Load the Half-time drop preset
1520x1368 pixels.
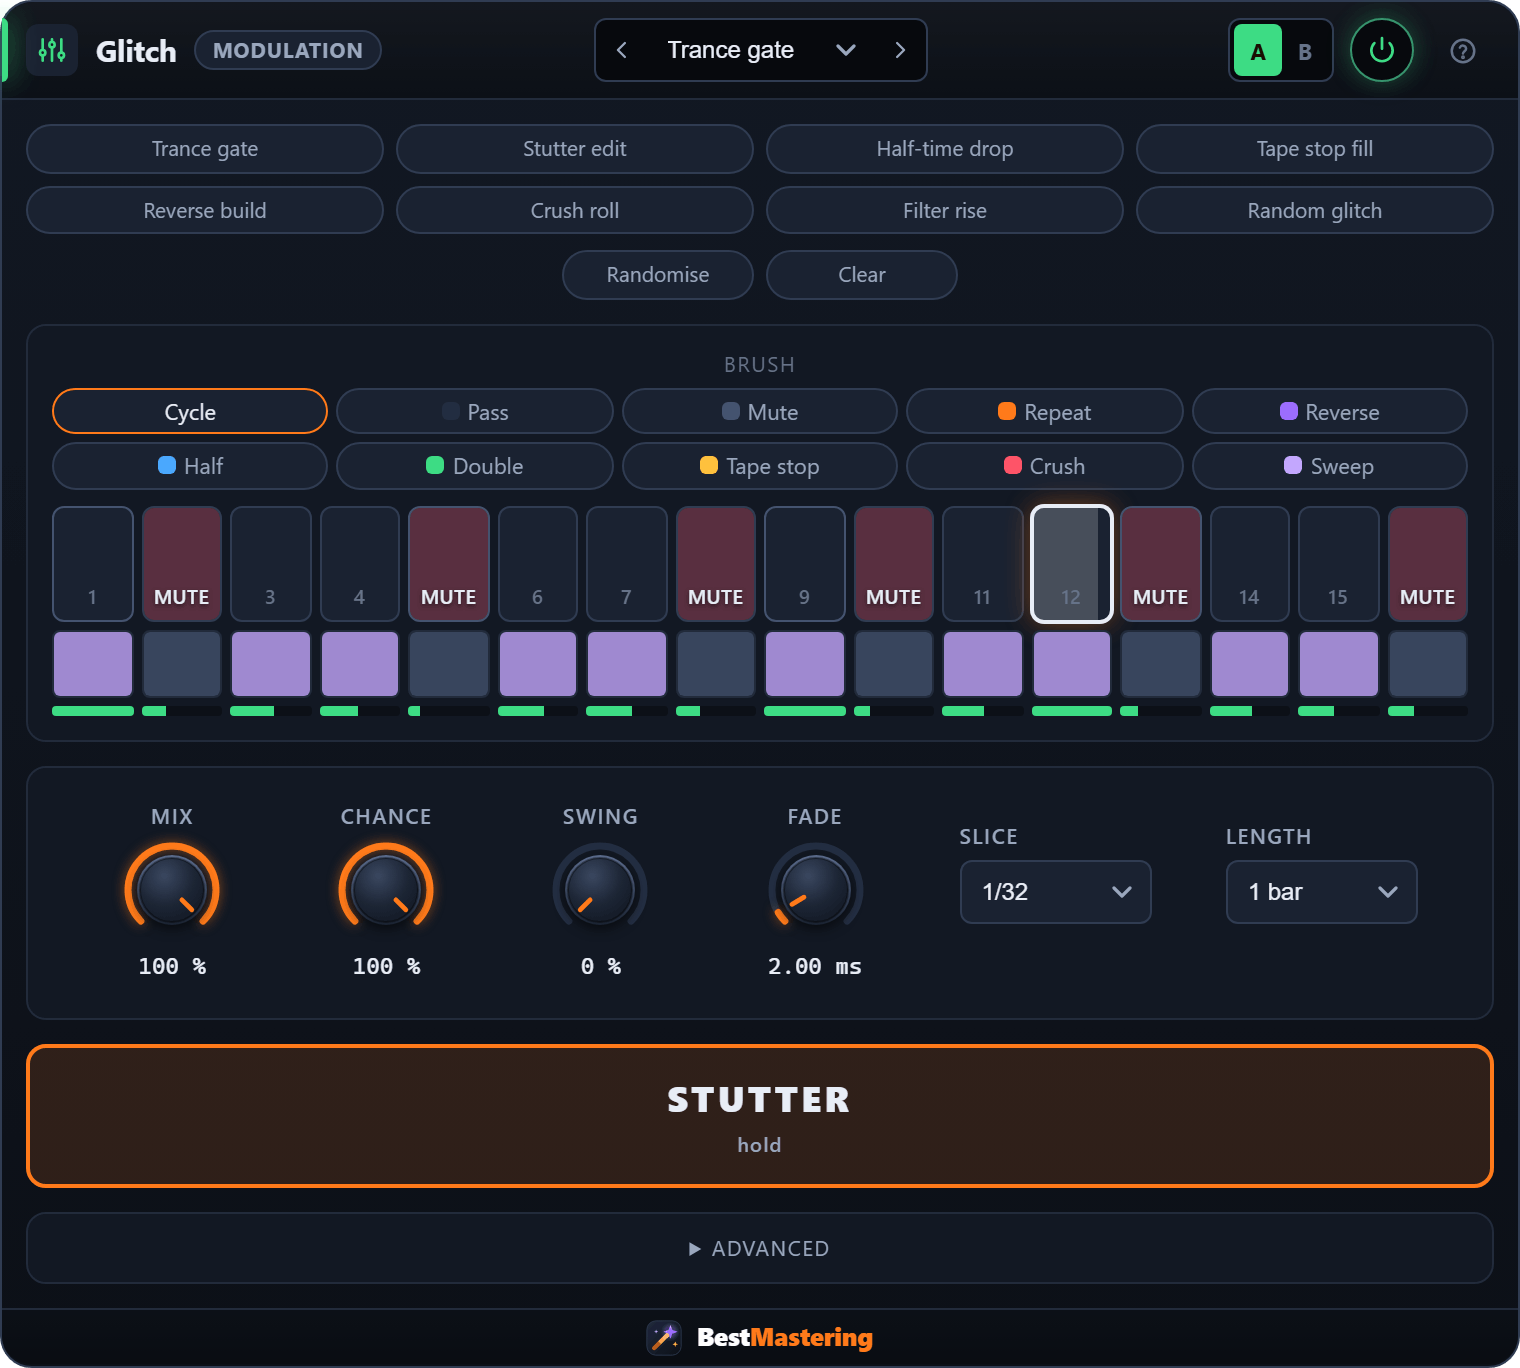[945, 149]
